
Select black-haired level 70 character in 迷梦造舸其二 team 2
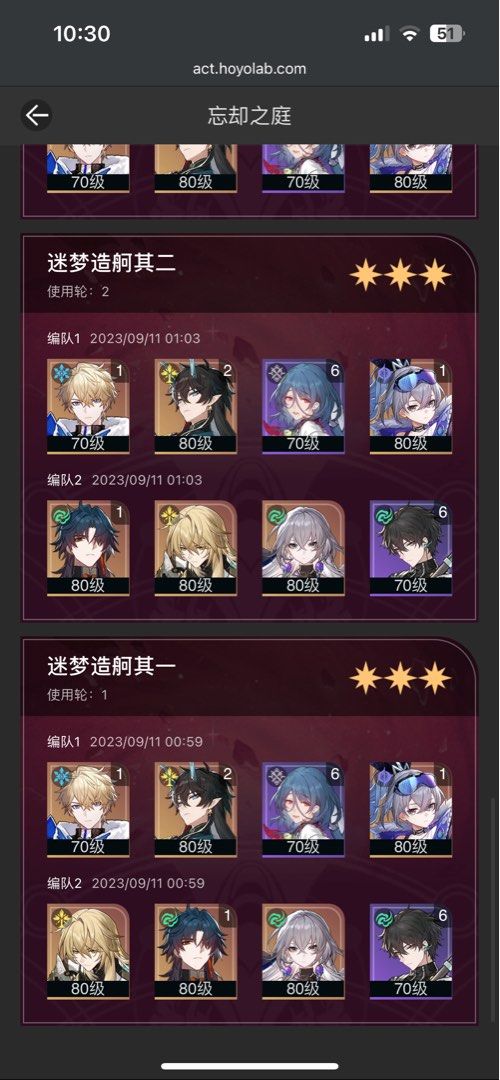pyautogui.click(x=410, y=548)
